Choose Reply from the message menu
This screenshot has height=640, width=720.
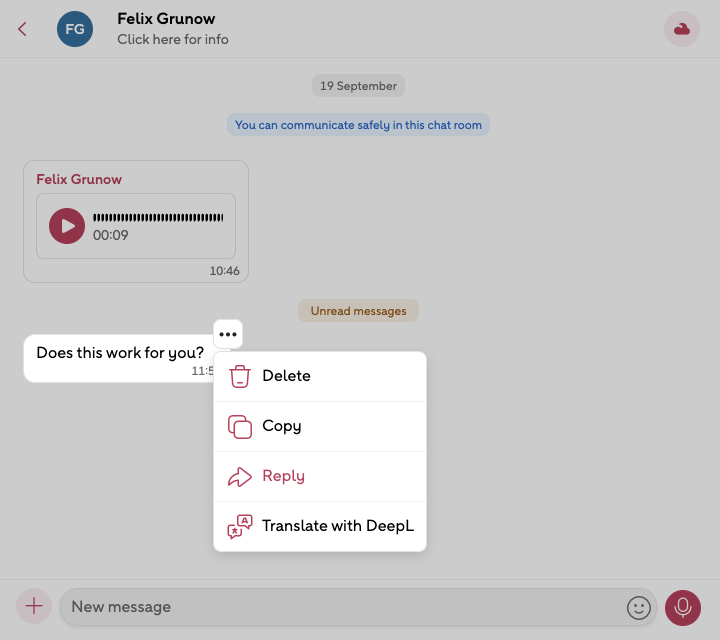283,476
